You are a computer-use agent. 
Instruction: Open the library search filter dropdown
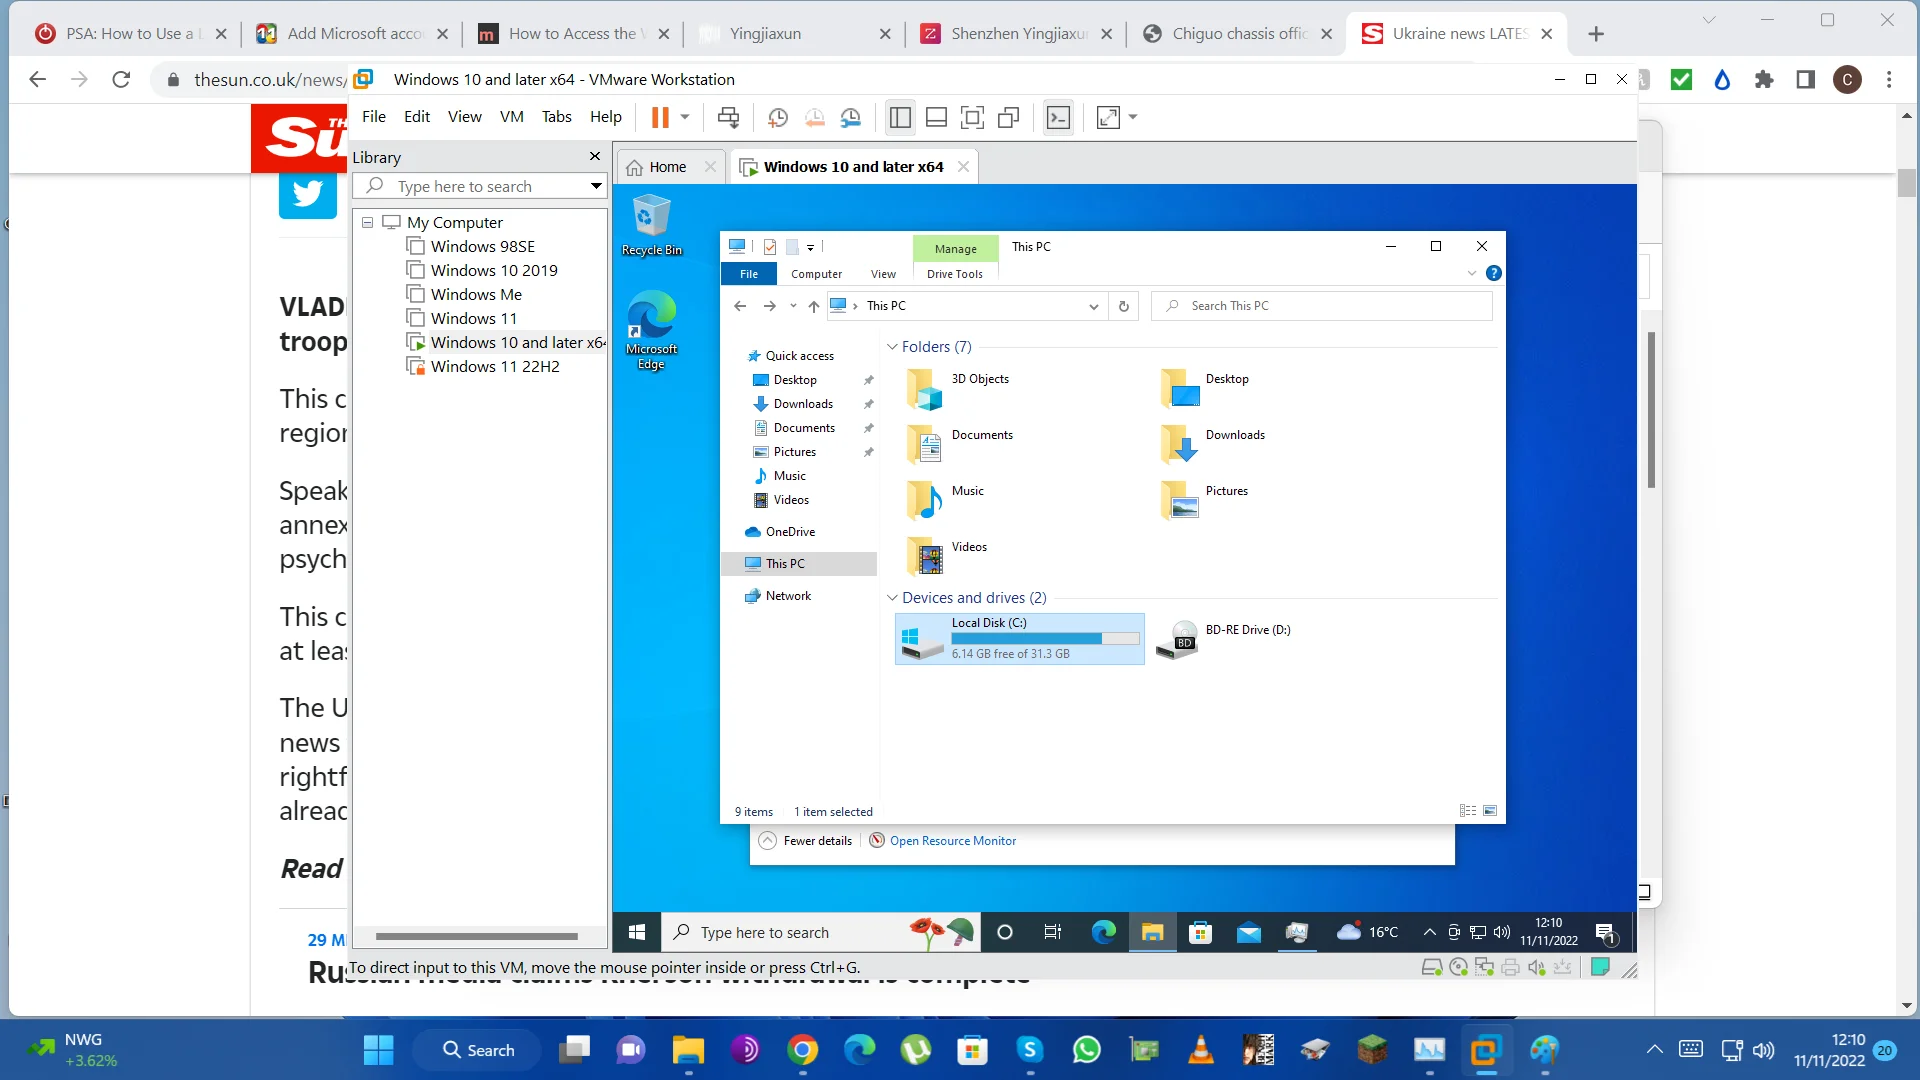point(596,186)
